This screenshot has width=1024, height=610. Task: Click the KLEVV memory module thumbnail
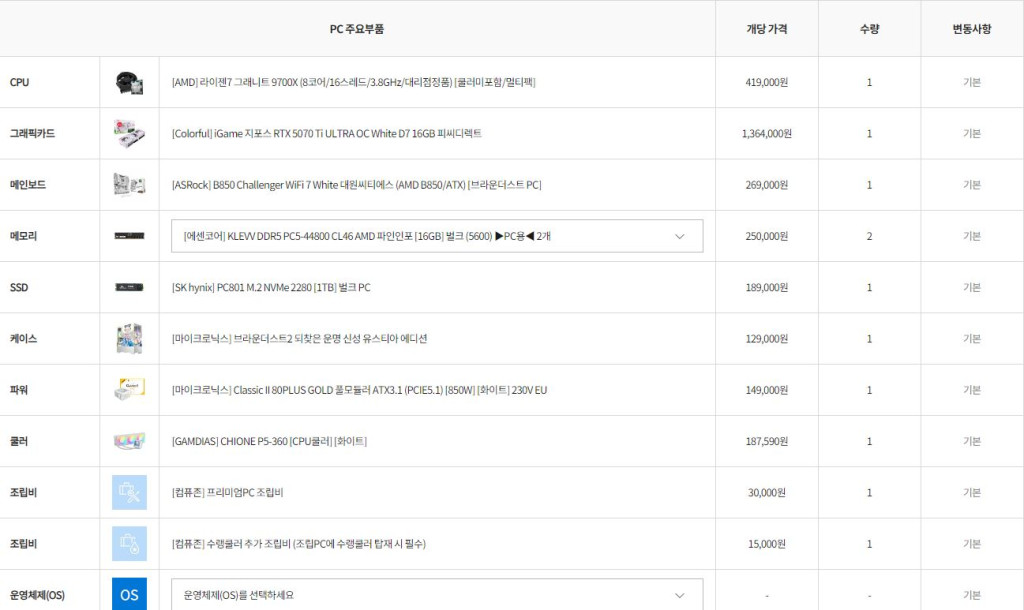129,236
